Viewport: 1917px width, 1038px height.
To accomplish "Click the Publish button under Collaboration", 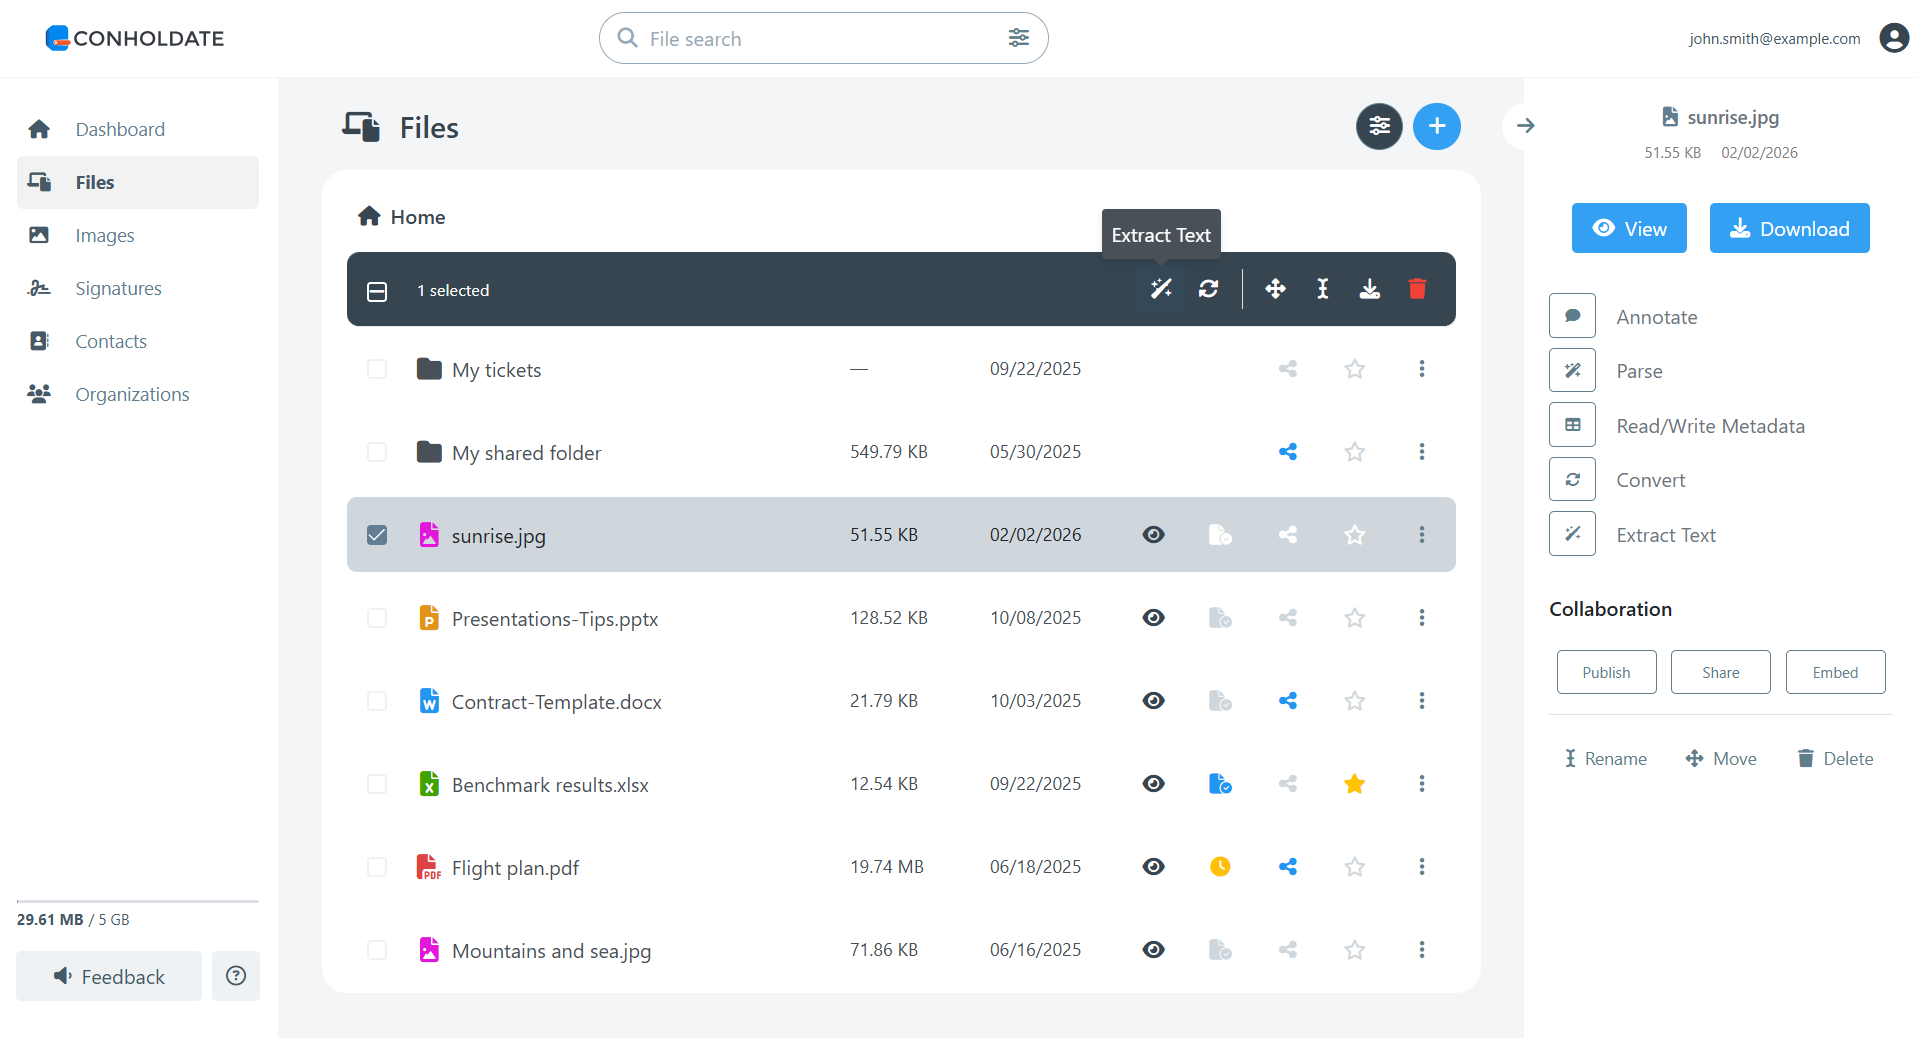I will 1606,673.
